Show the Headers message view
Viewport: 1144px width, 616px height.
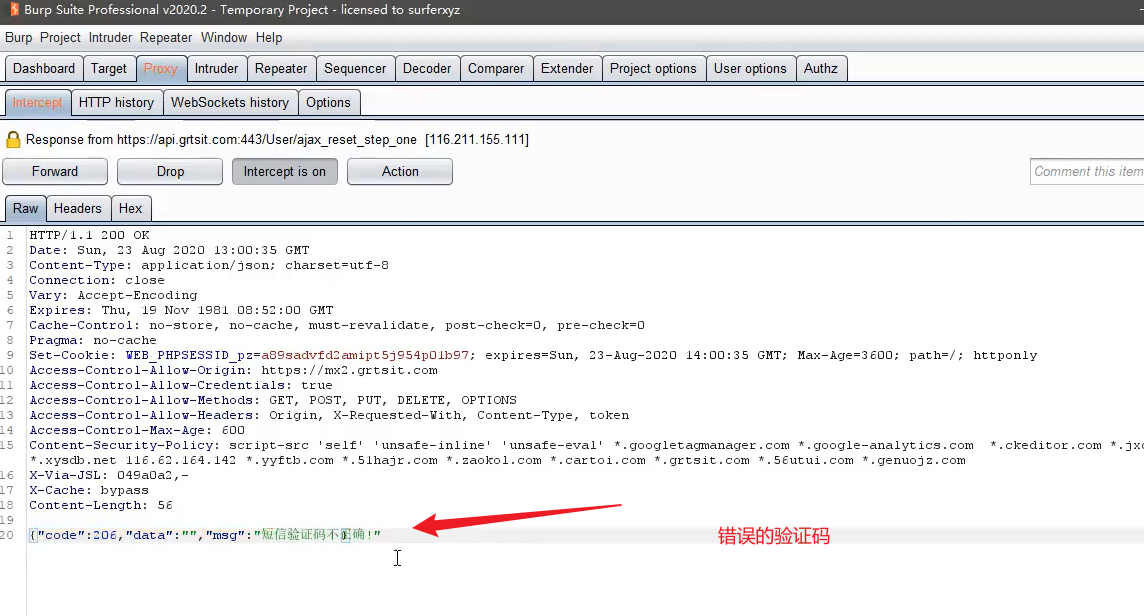pyautogui.click(x=77, y=209)
